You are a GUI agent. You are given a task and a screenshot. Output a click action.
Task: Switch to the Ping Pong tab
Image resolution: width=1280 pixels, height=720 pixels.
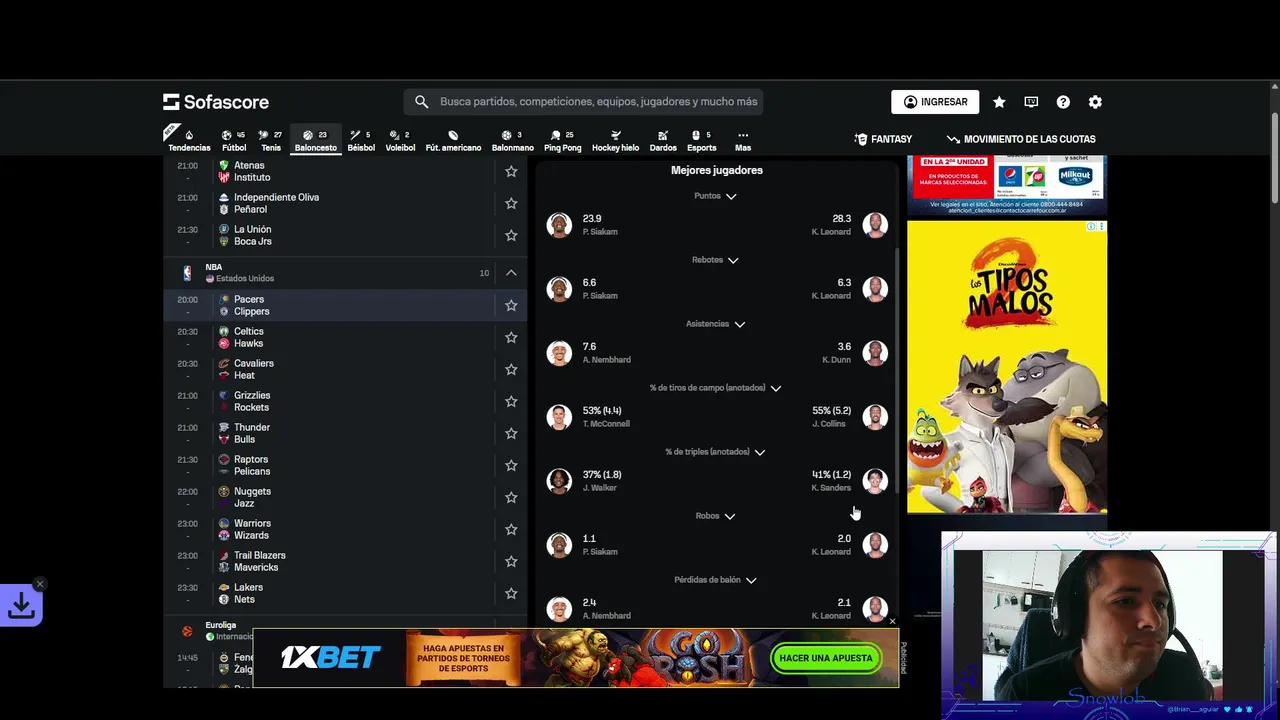click(x=562, y=140)
